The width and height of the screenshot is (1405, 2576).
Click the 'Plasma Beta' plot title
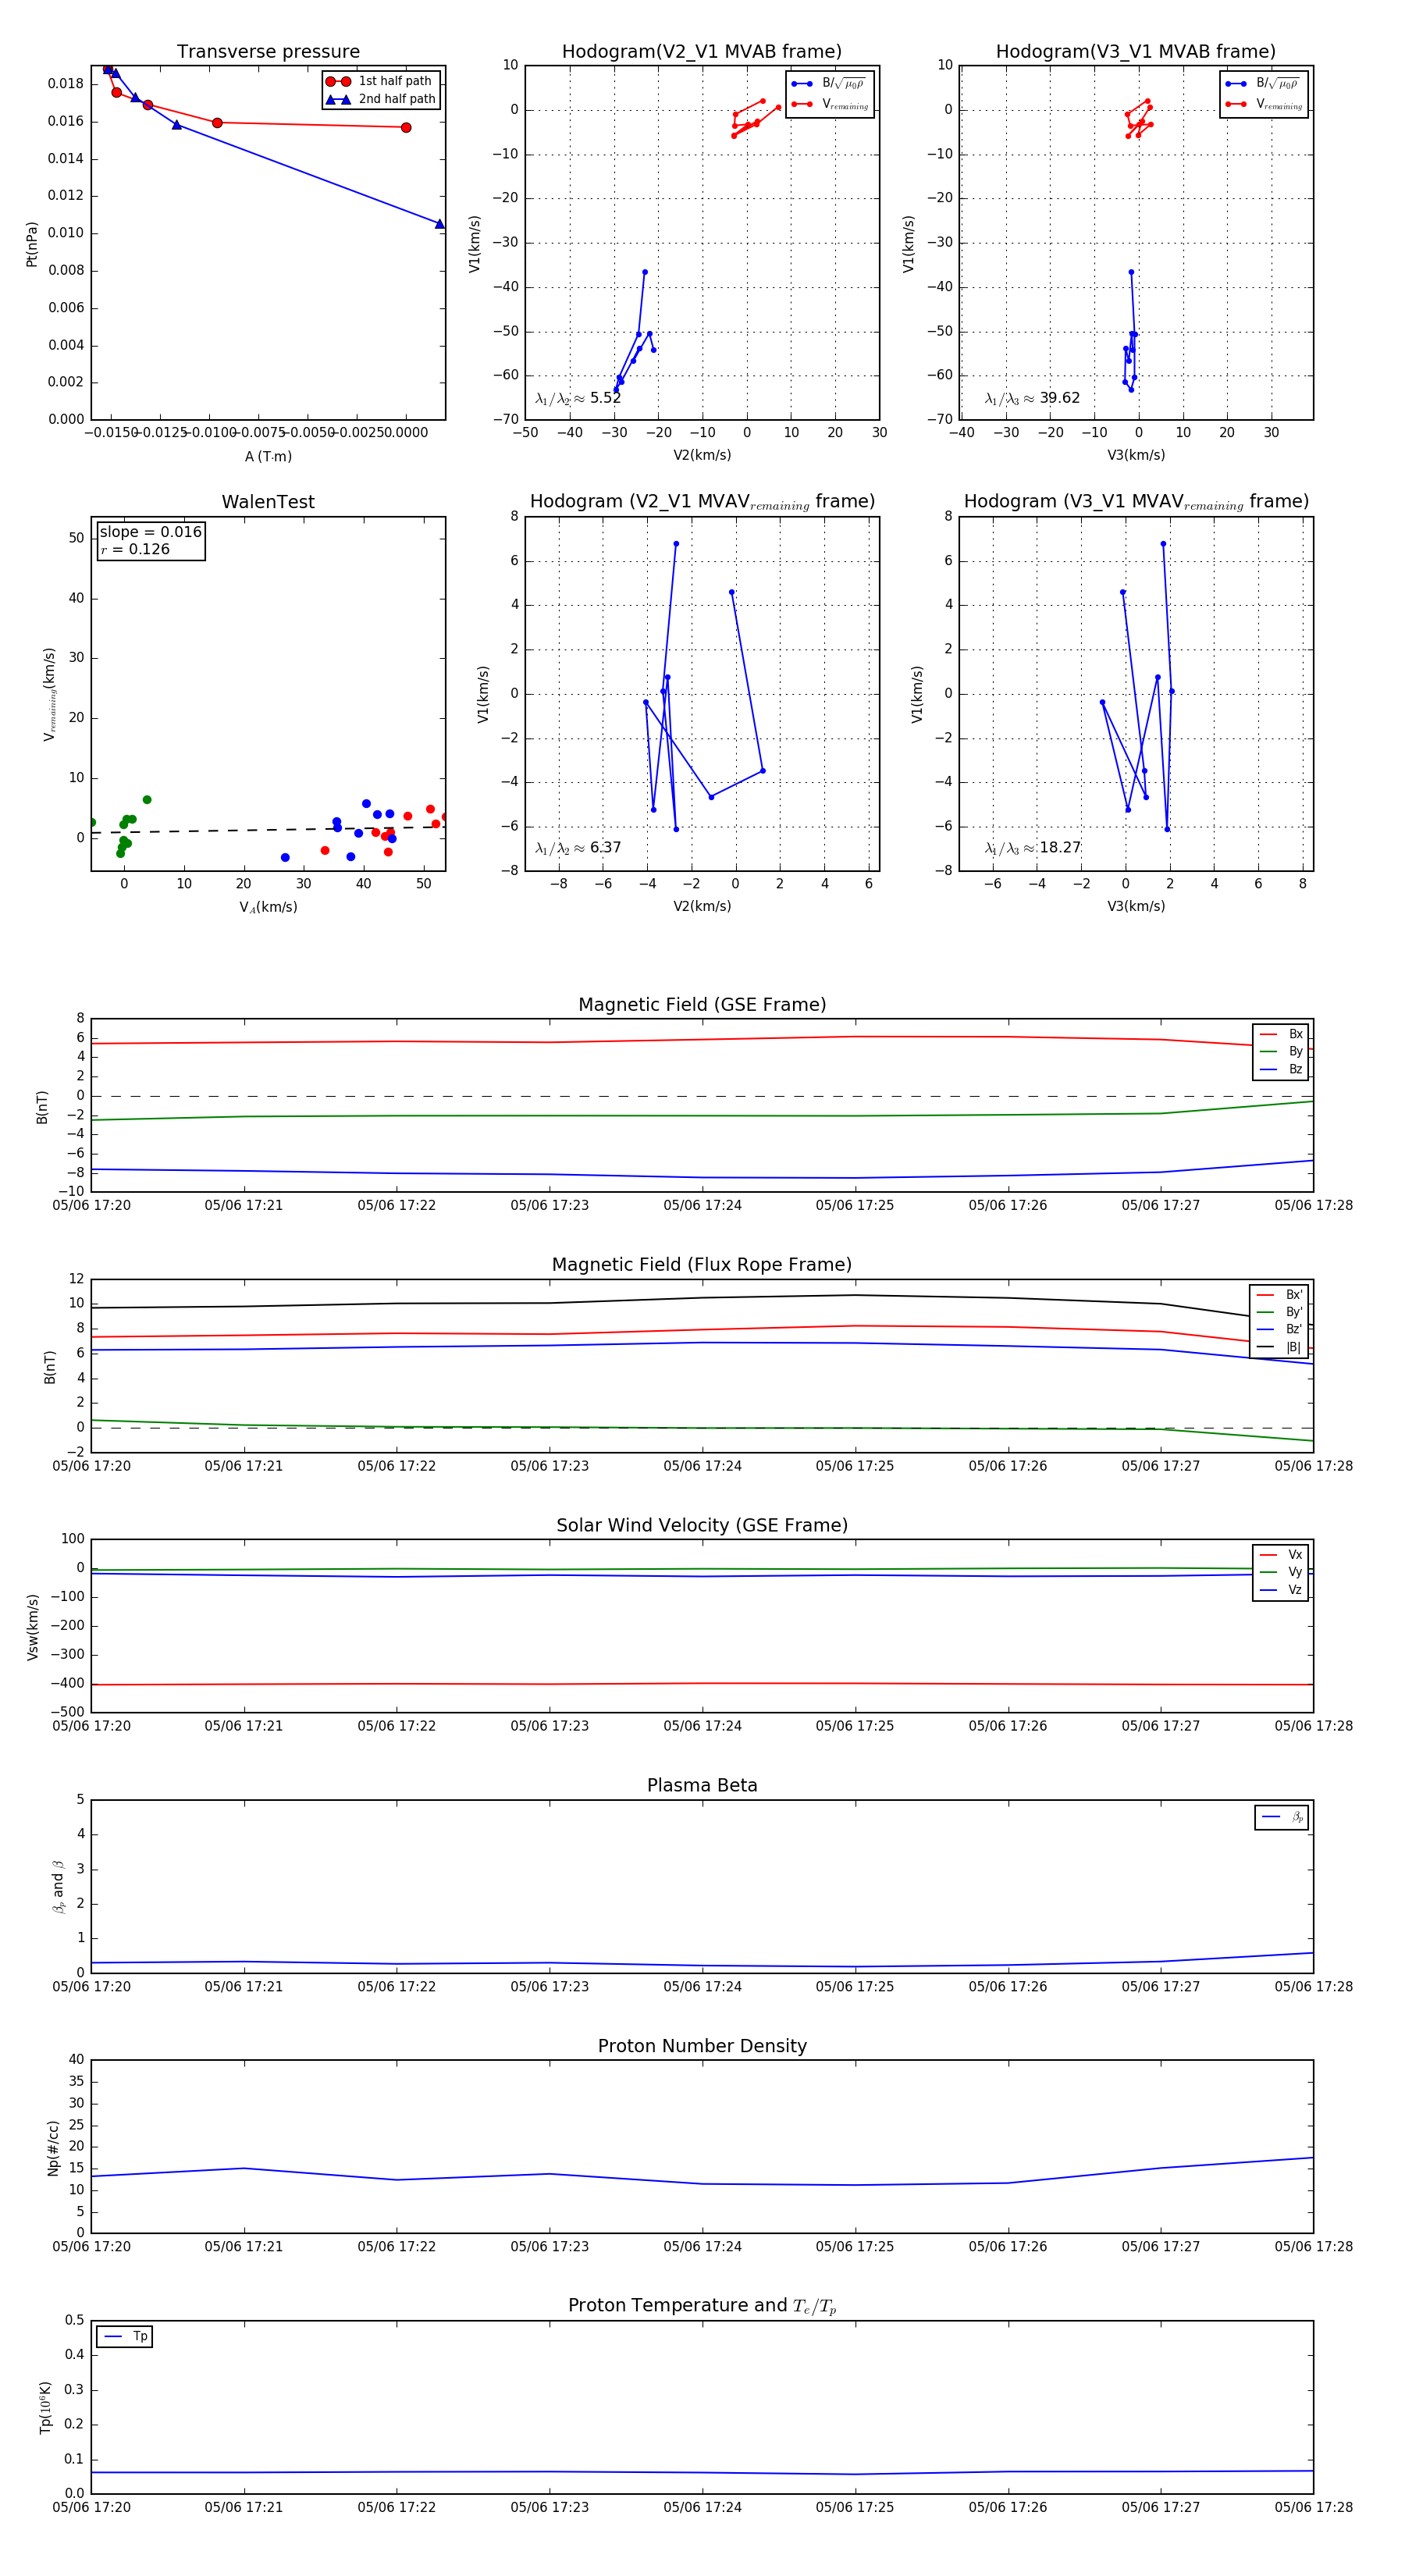[702, 1785]
